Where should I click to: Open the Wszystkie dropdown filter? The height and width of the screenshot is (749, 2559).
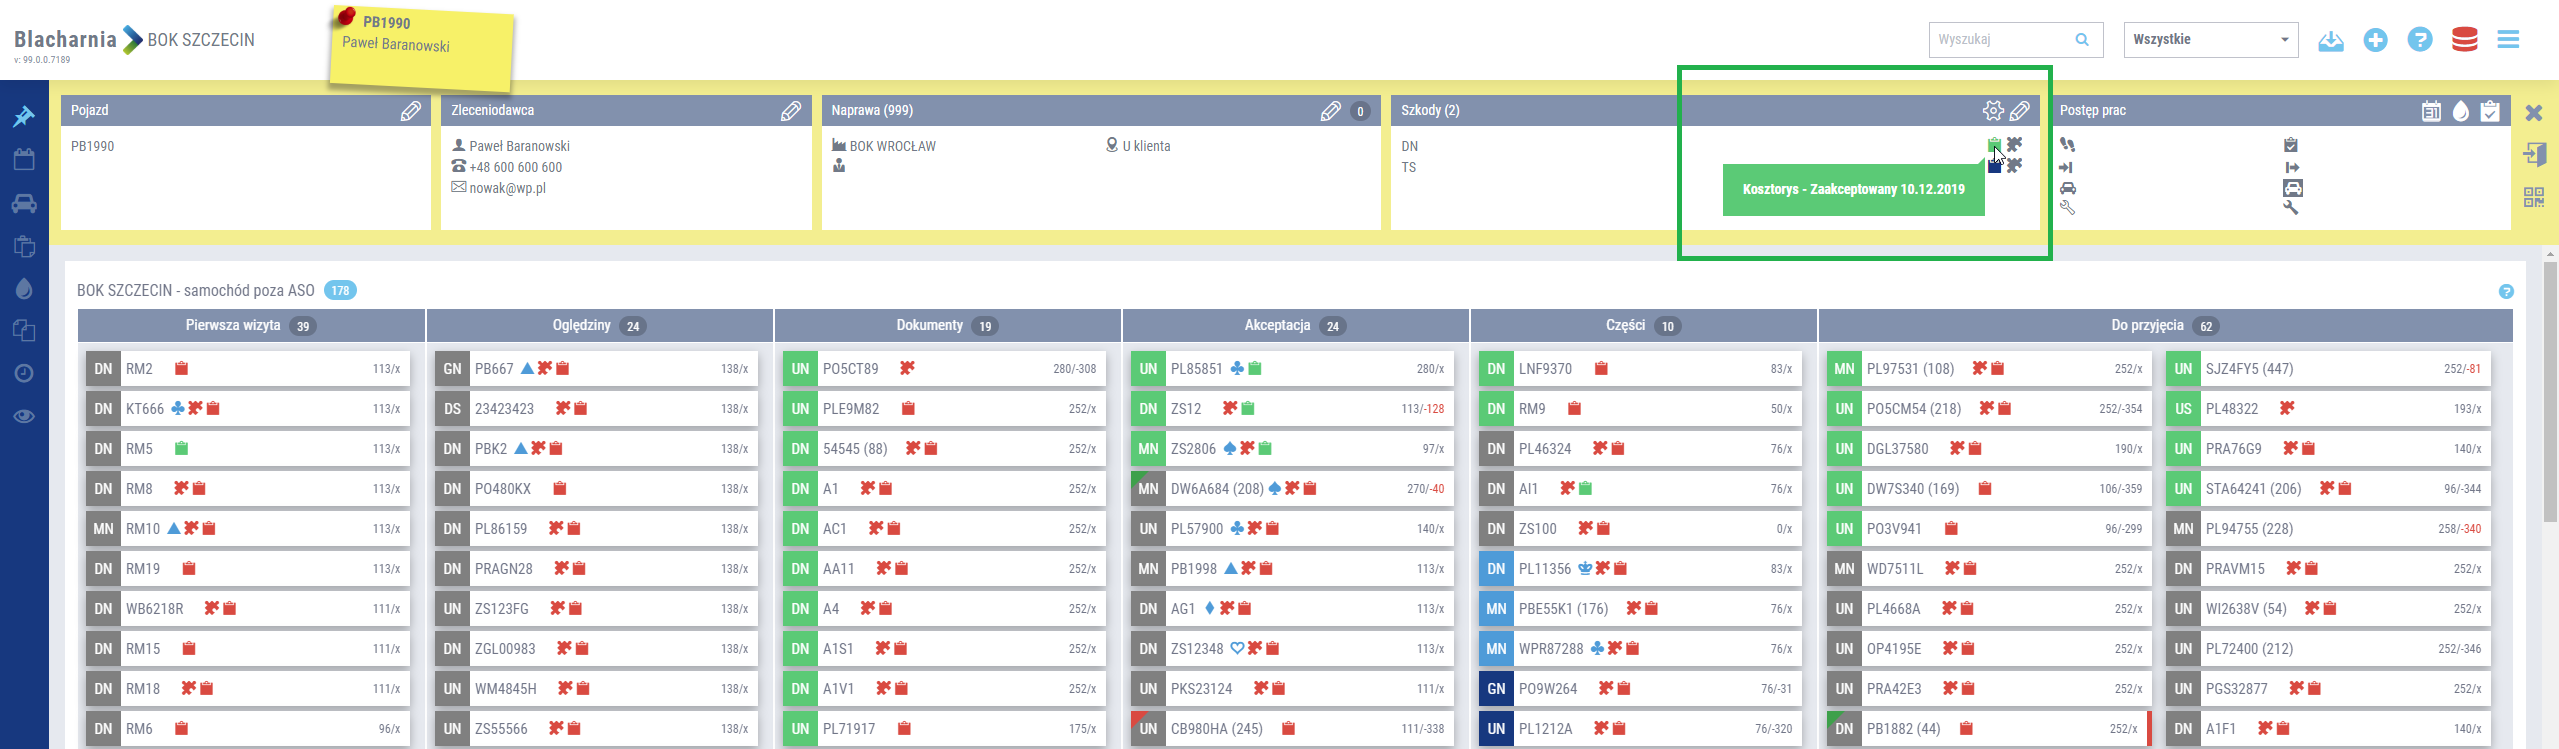point(2210,40)
